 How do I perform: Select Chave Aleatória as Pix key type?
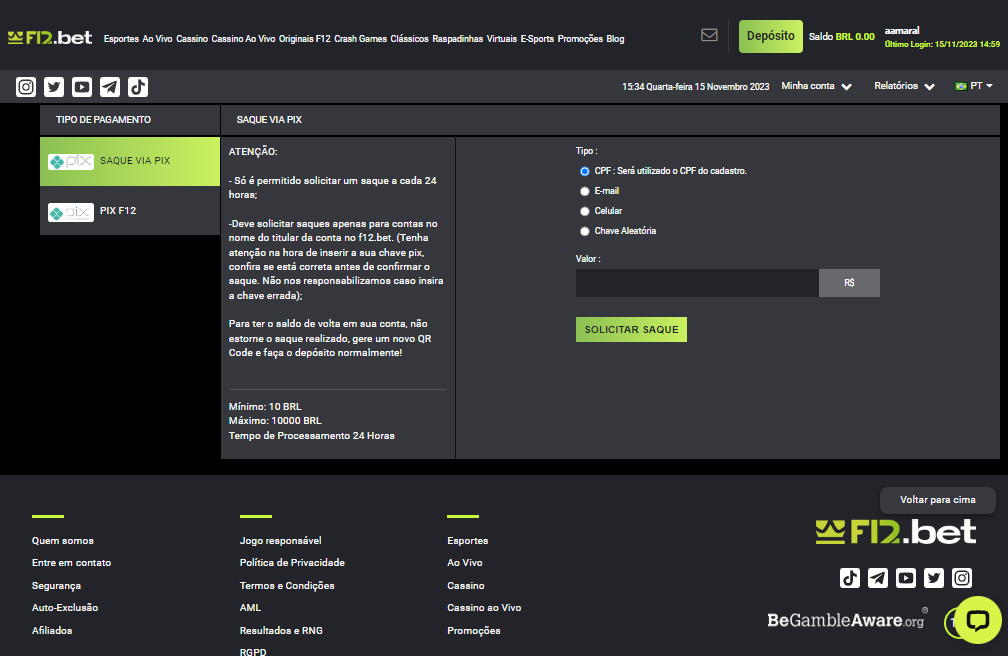584,231
